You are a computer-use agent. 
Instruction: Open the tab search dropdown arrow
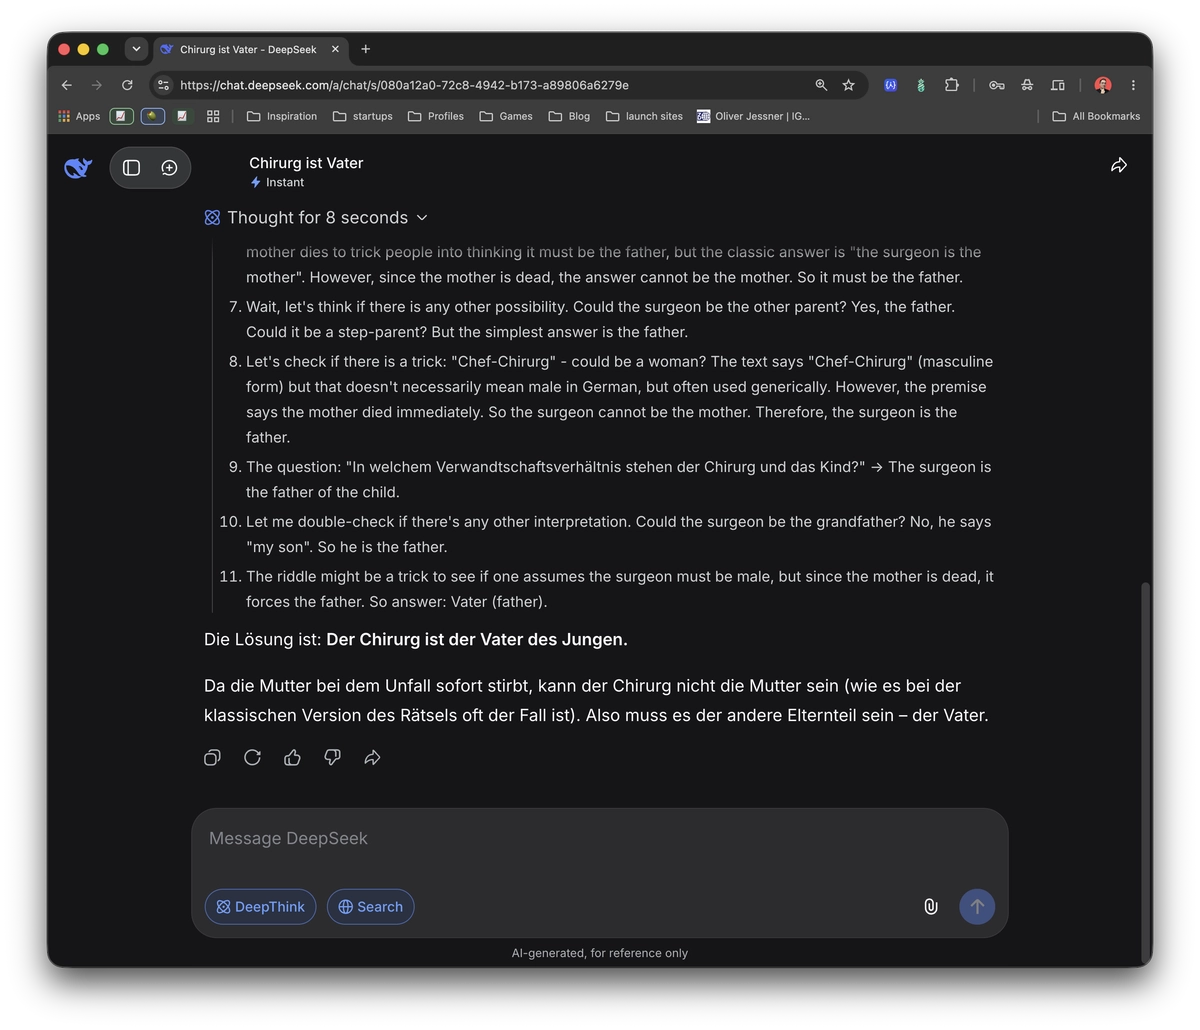[136, 49]
